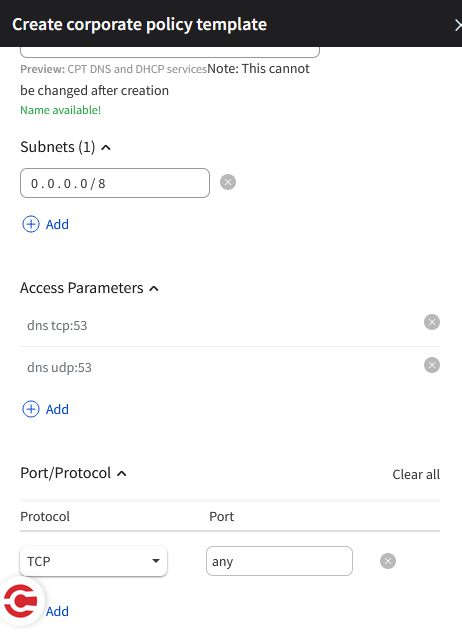Click Clear all in Port/Protocol
Viewport: 462px width, 644px height.
(416, 474)
